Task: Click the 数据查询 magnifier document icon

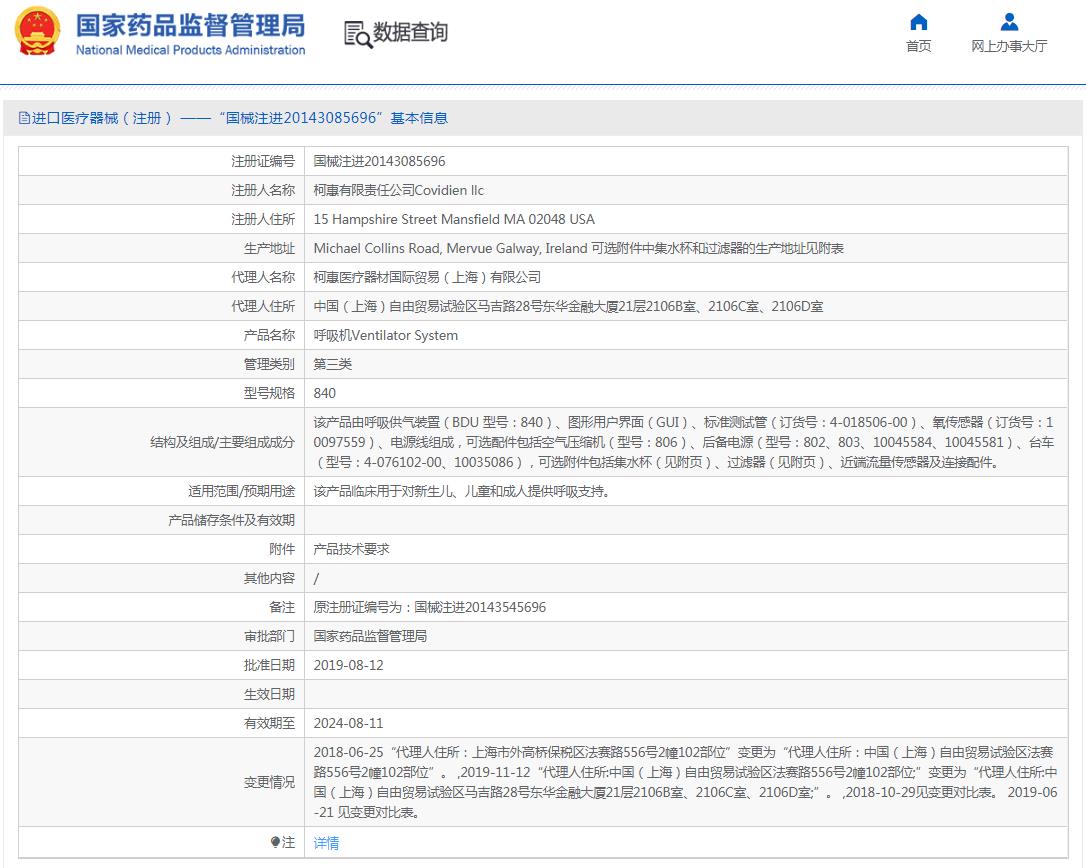Action: click(x=357, y=34)
